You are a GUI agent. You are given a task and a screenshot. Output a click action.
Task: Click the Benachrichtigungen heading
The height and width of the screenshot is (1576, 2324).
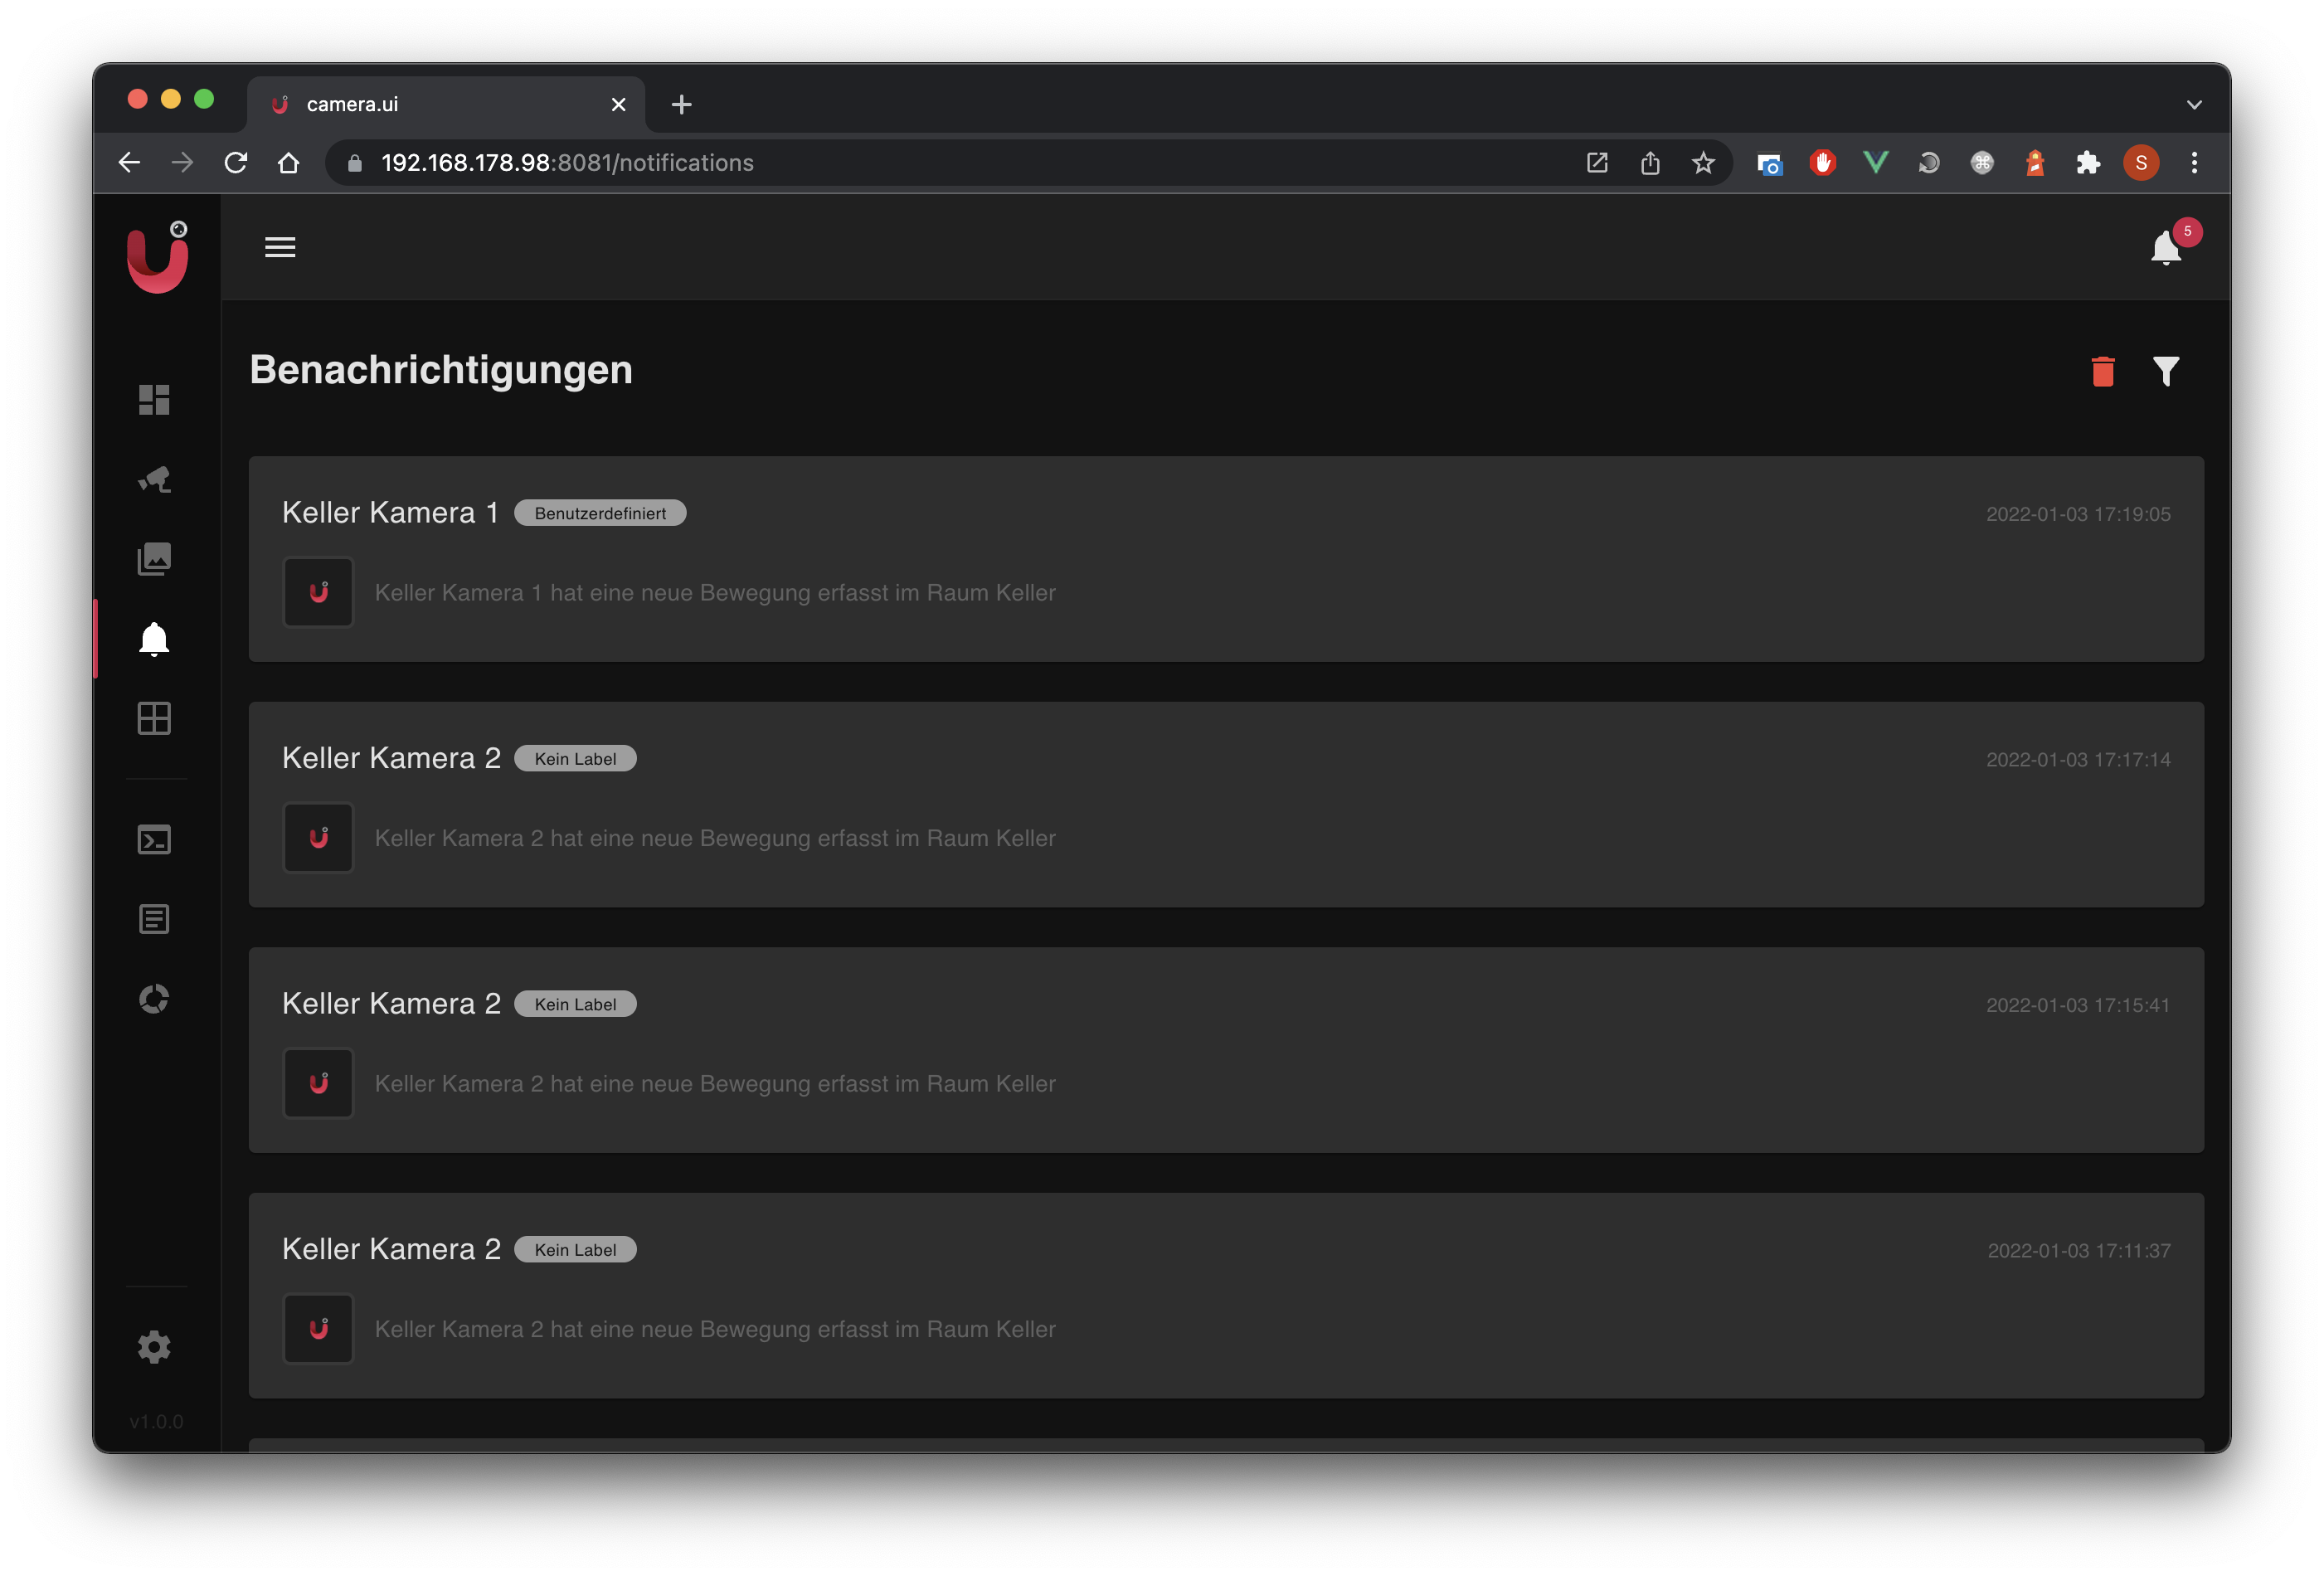441,369
